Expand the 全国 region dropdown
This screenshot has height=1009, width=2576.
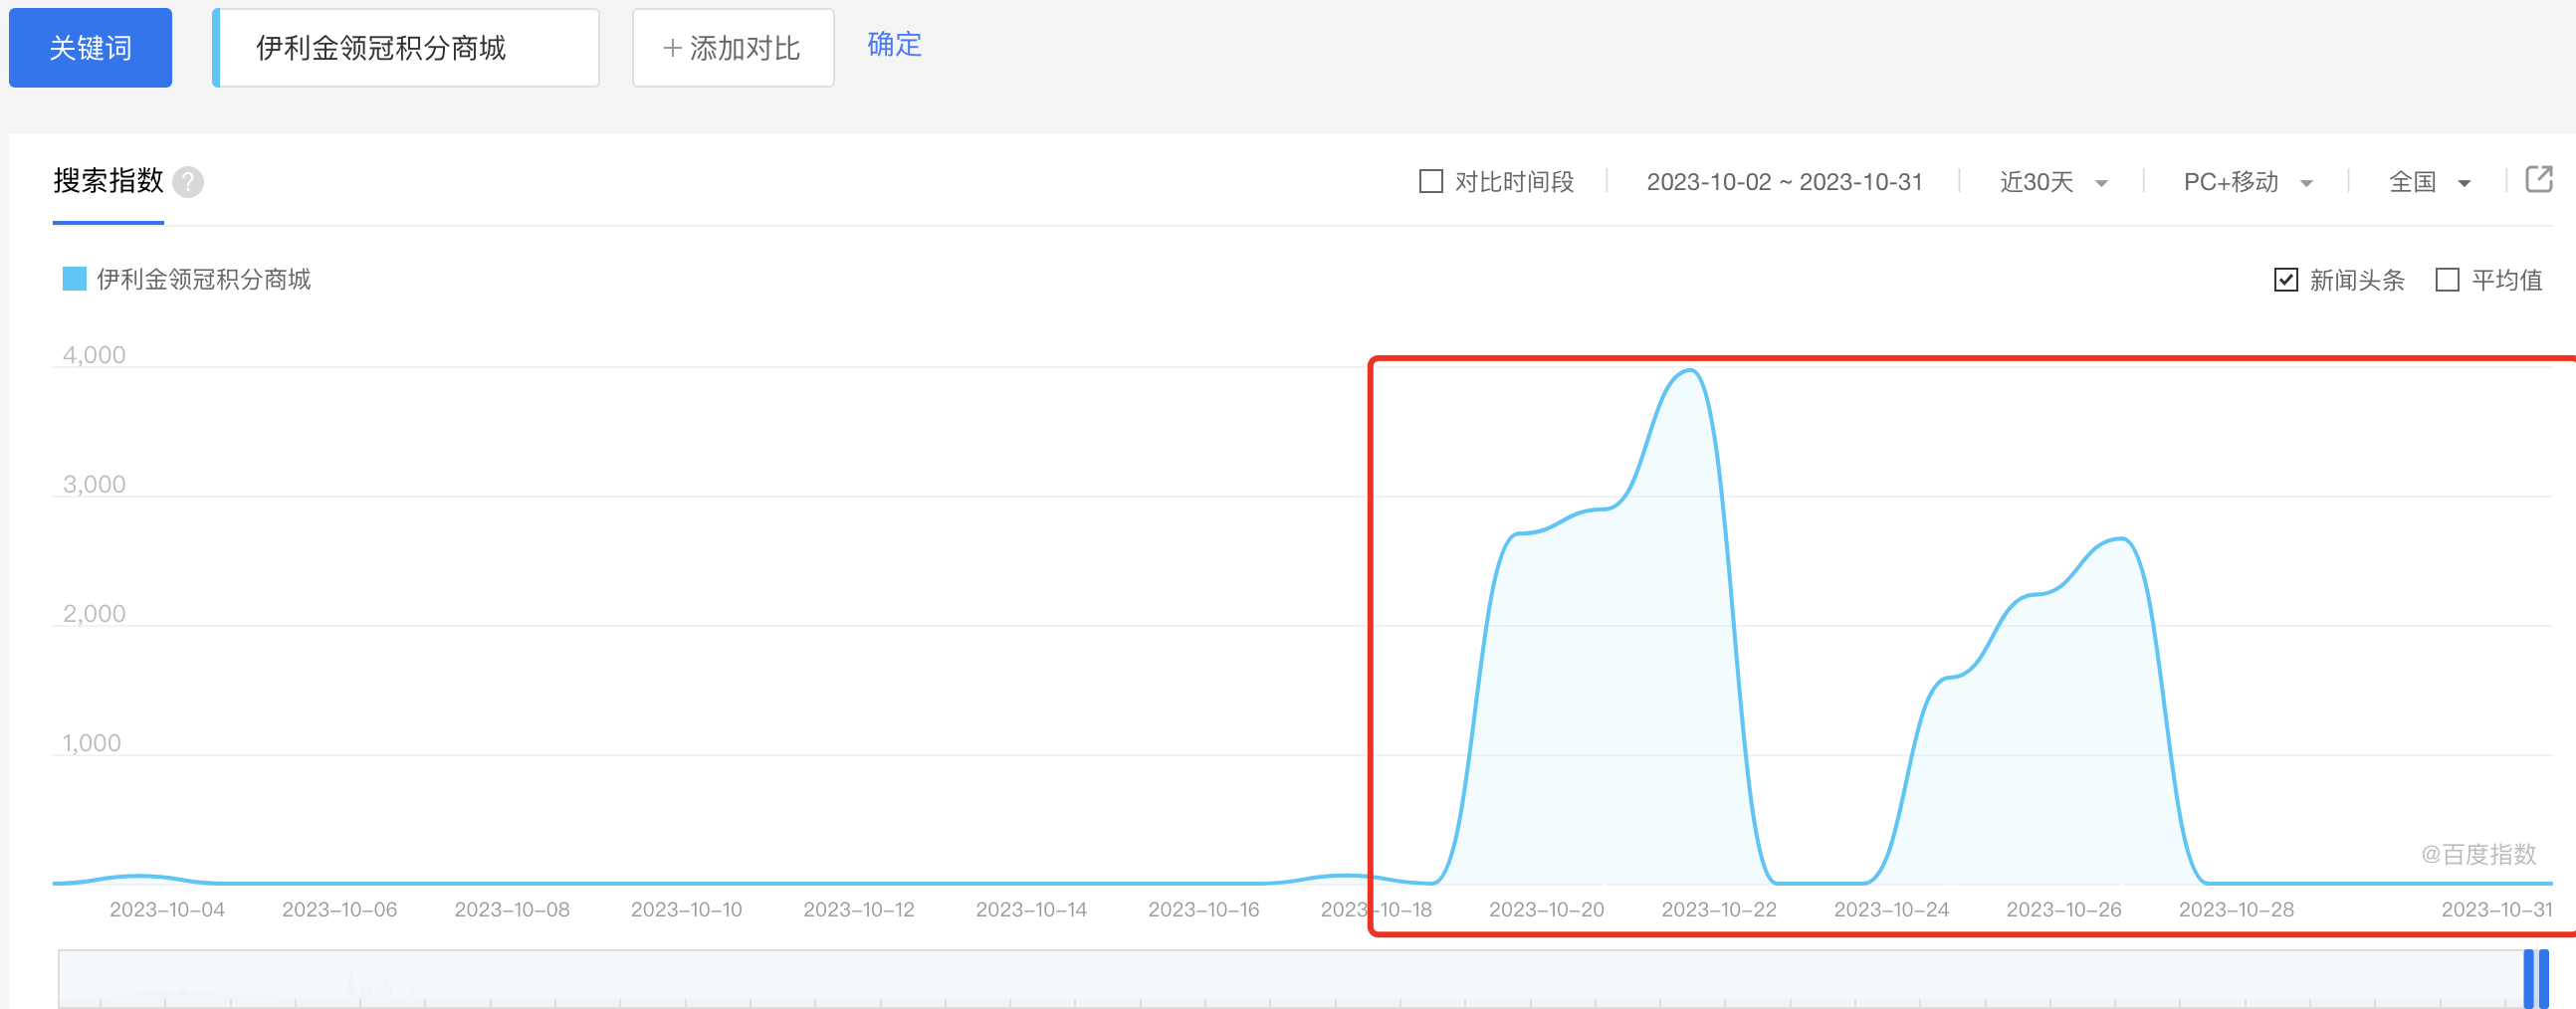click(2429, 182)
